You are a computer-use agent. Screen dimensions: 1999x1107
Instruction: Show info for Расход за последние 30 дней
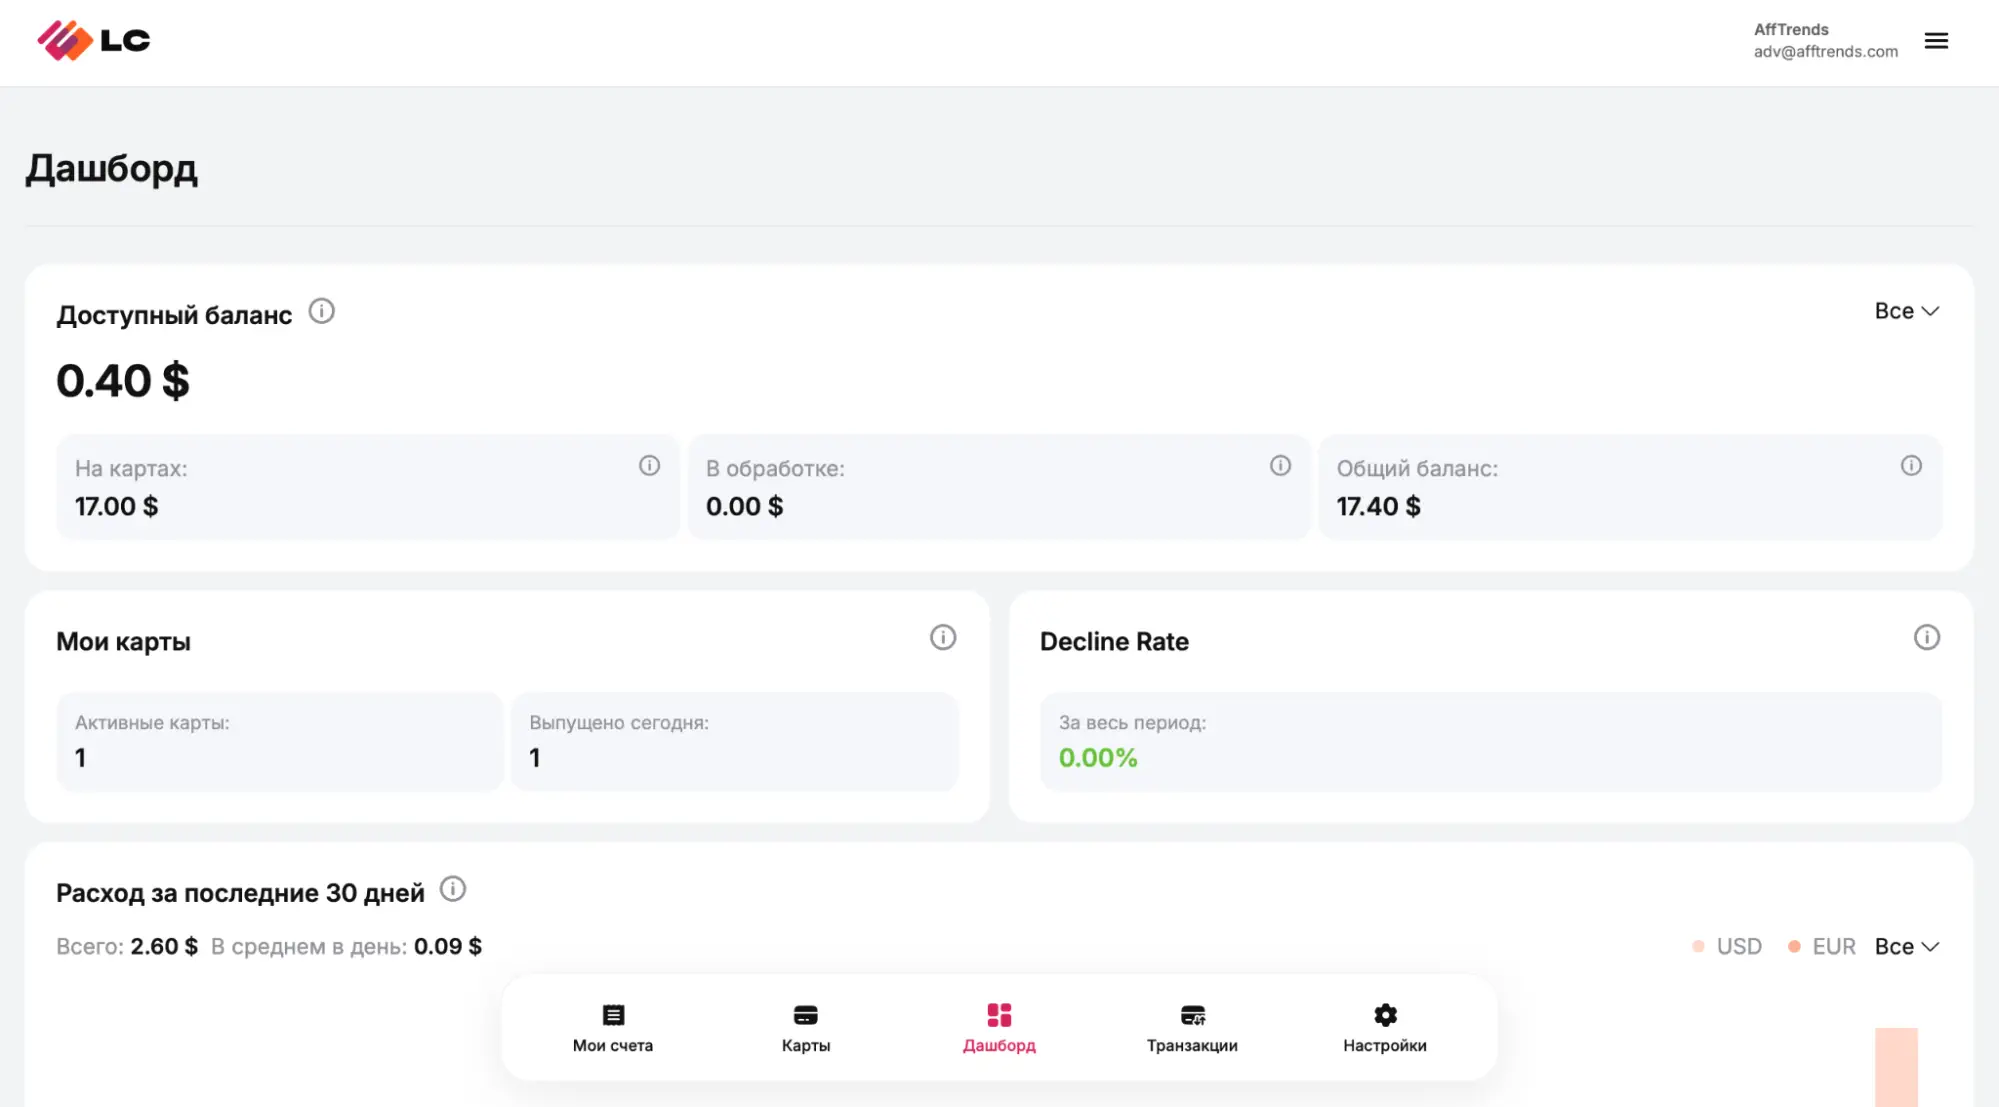[453, 889]
